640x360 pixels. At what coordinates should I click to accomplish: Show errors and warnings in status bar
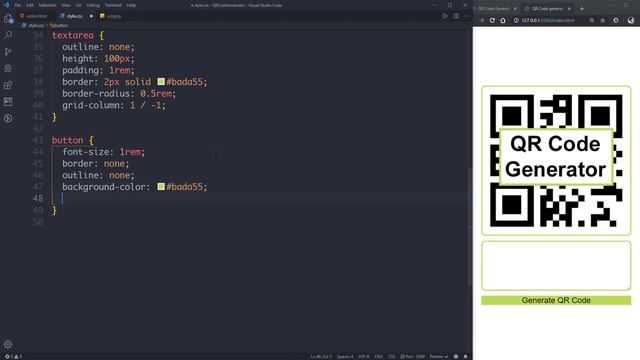[13, 356]
